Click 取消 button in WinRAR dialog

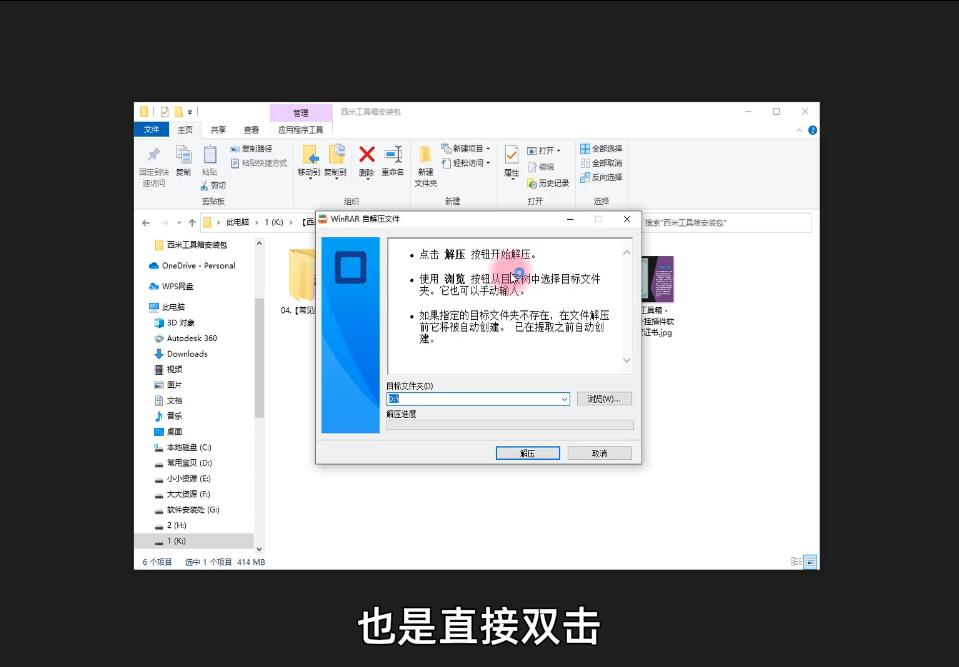599,453
